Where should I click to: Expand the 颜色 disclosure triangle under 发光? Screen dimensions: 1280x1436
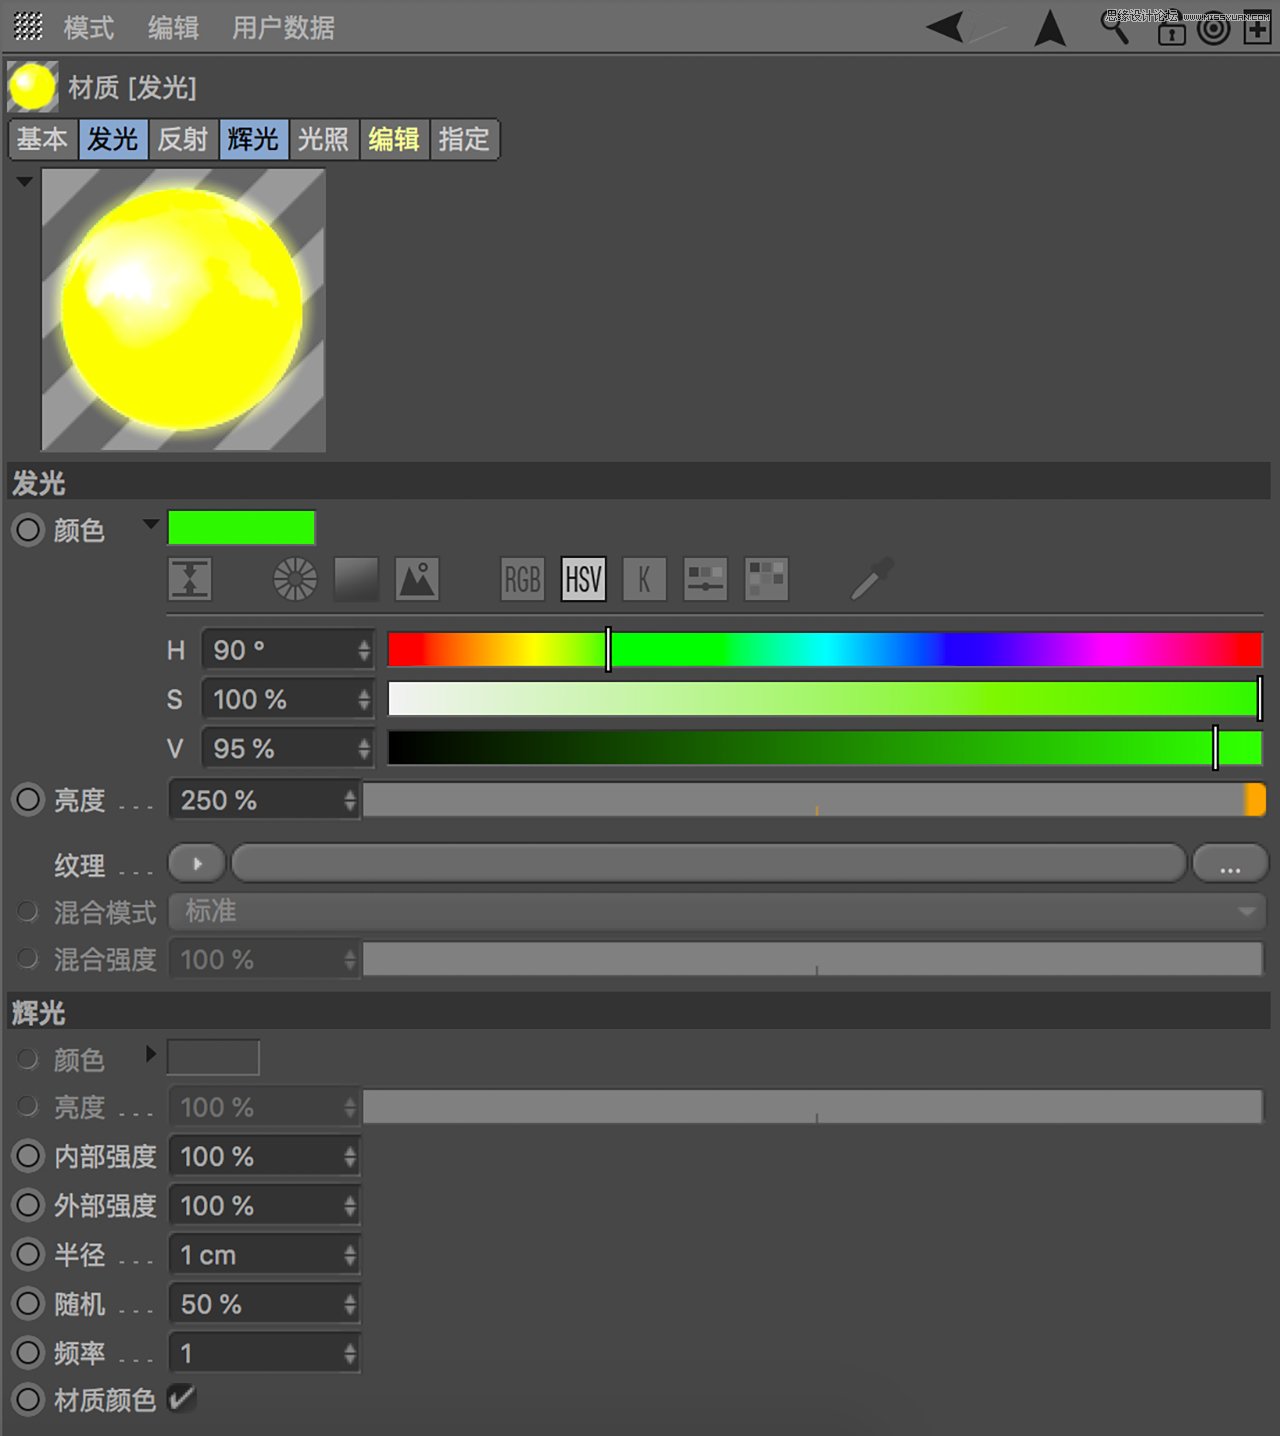pyautogui.click(x=150, y=524)
